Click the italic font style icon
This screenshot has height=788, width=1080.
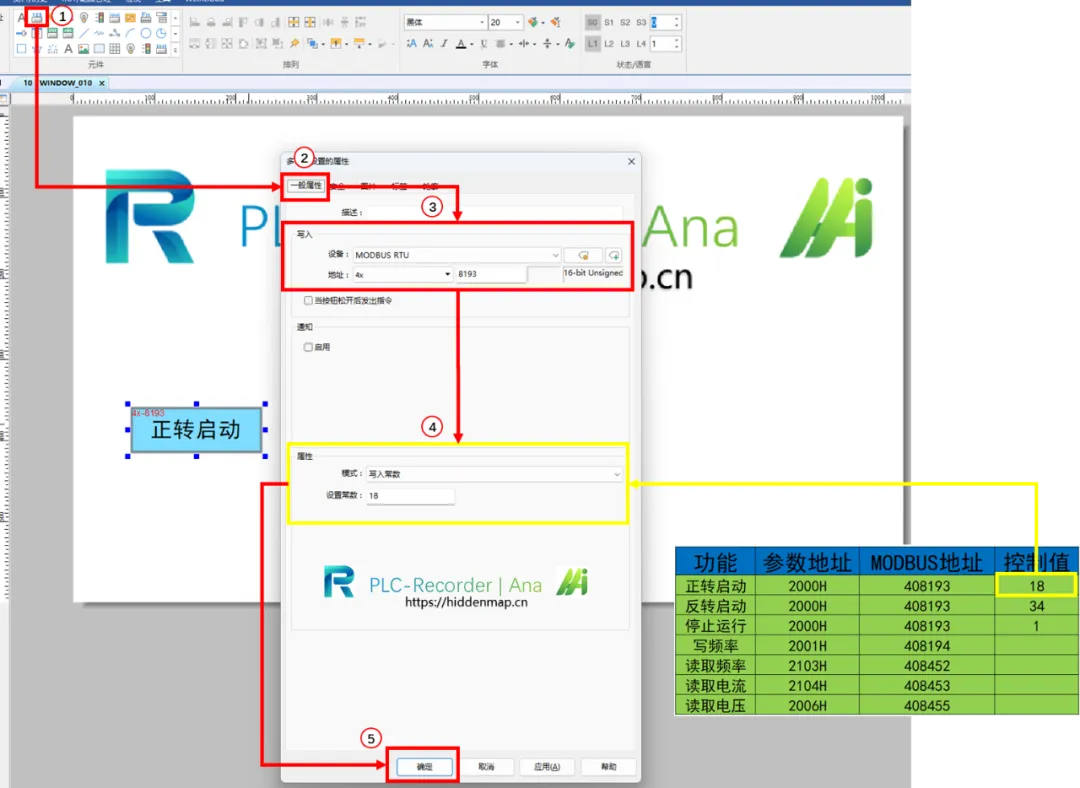pyautogui.click(x=444, y=43)
